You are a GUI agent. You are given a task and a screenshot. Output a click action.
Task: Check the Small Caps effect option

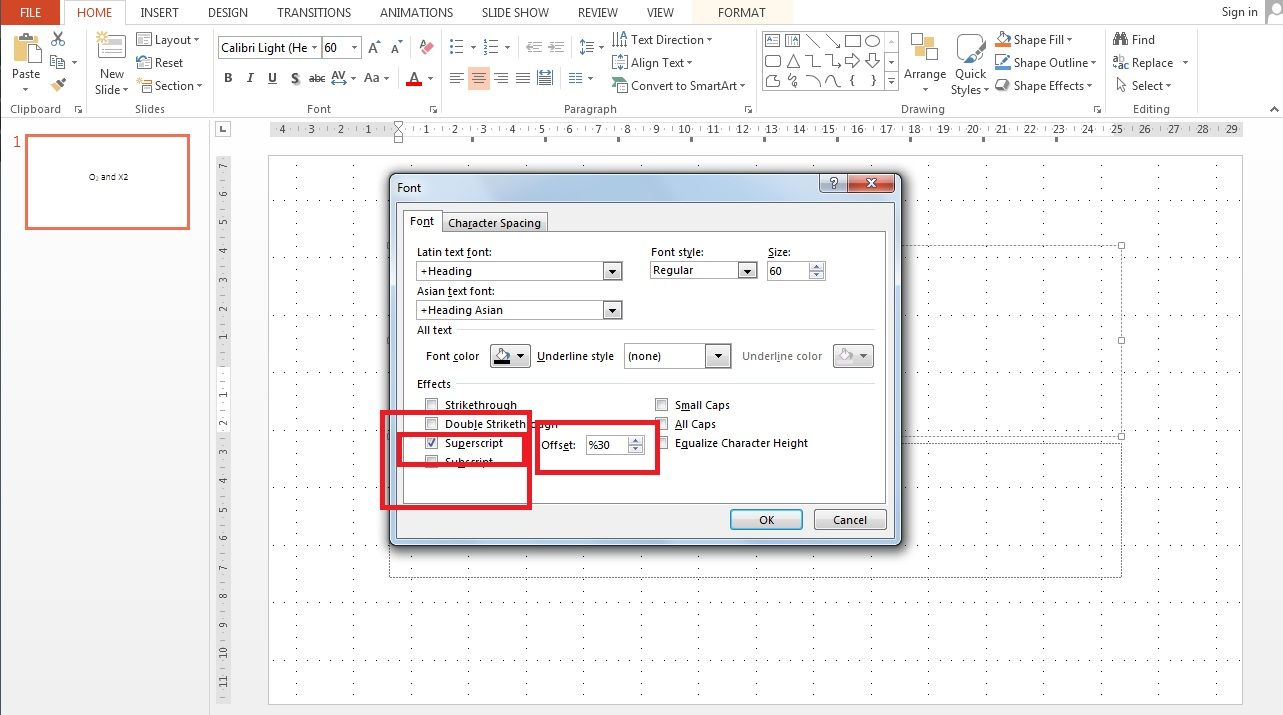click(662, 404)
